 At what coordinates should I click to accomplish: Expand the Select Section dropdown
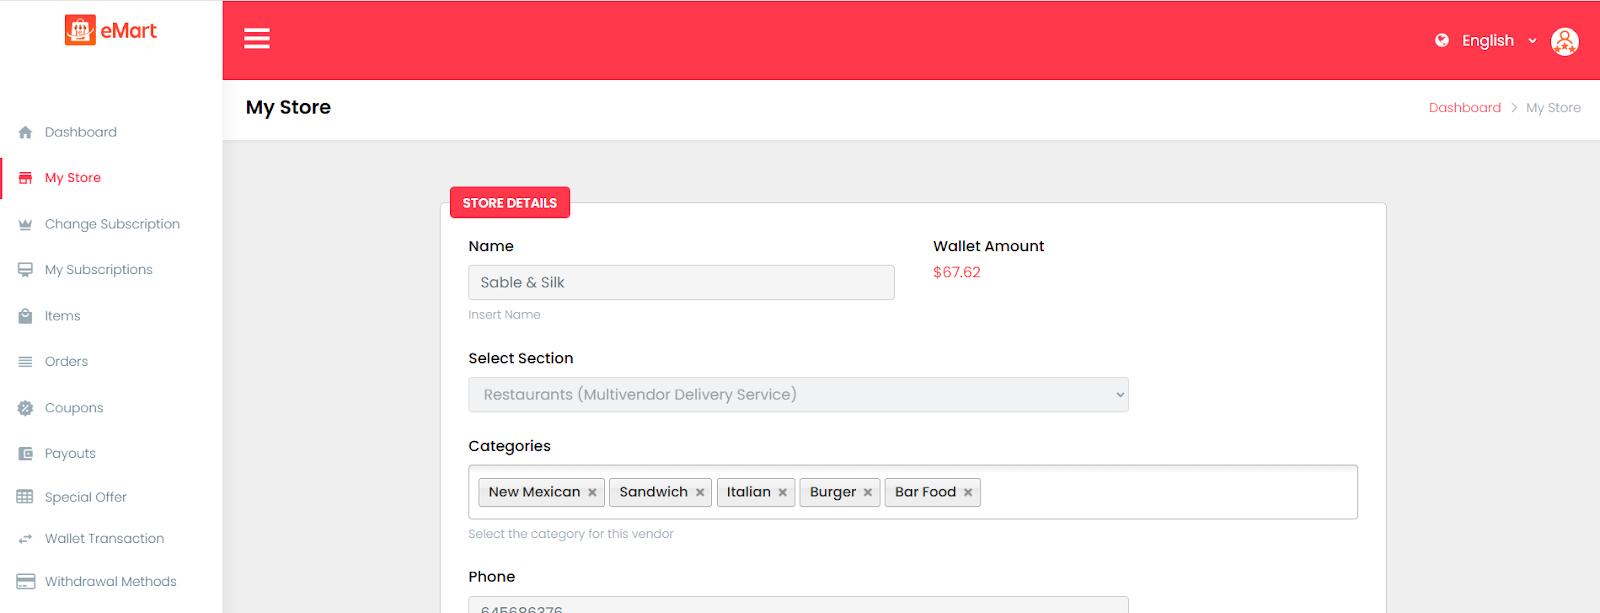(798, 395)
